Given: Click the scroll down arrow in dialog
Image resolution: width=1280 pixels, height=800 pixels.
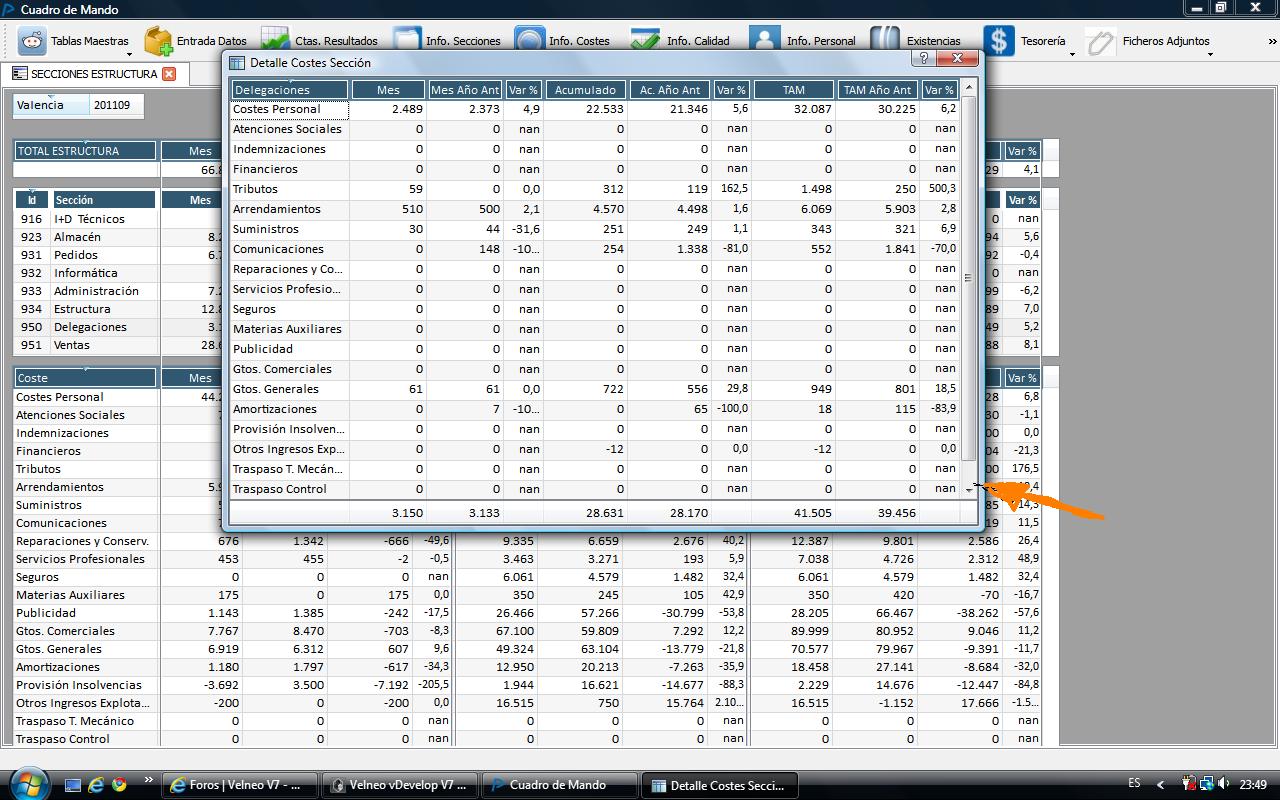Looking at the screenshot, I should [x=968, y=490].
